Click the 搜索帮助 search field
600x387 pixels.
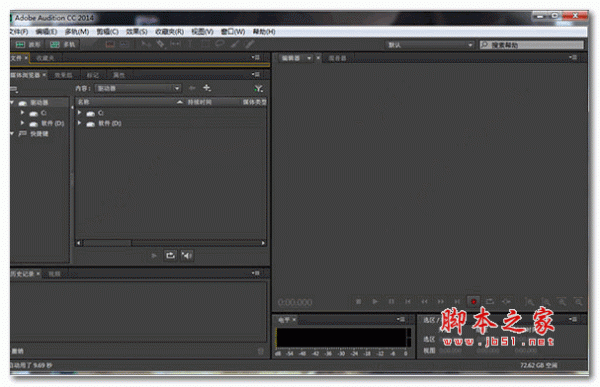click(532, 45)
